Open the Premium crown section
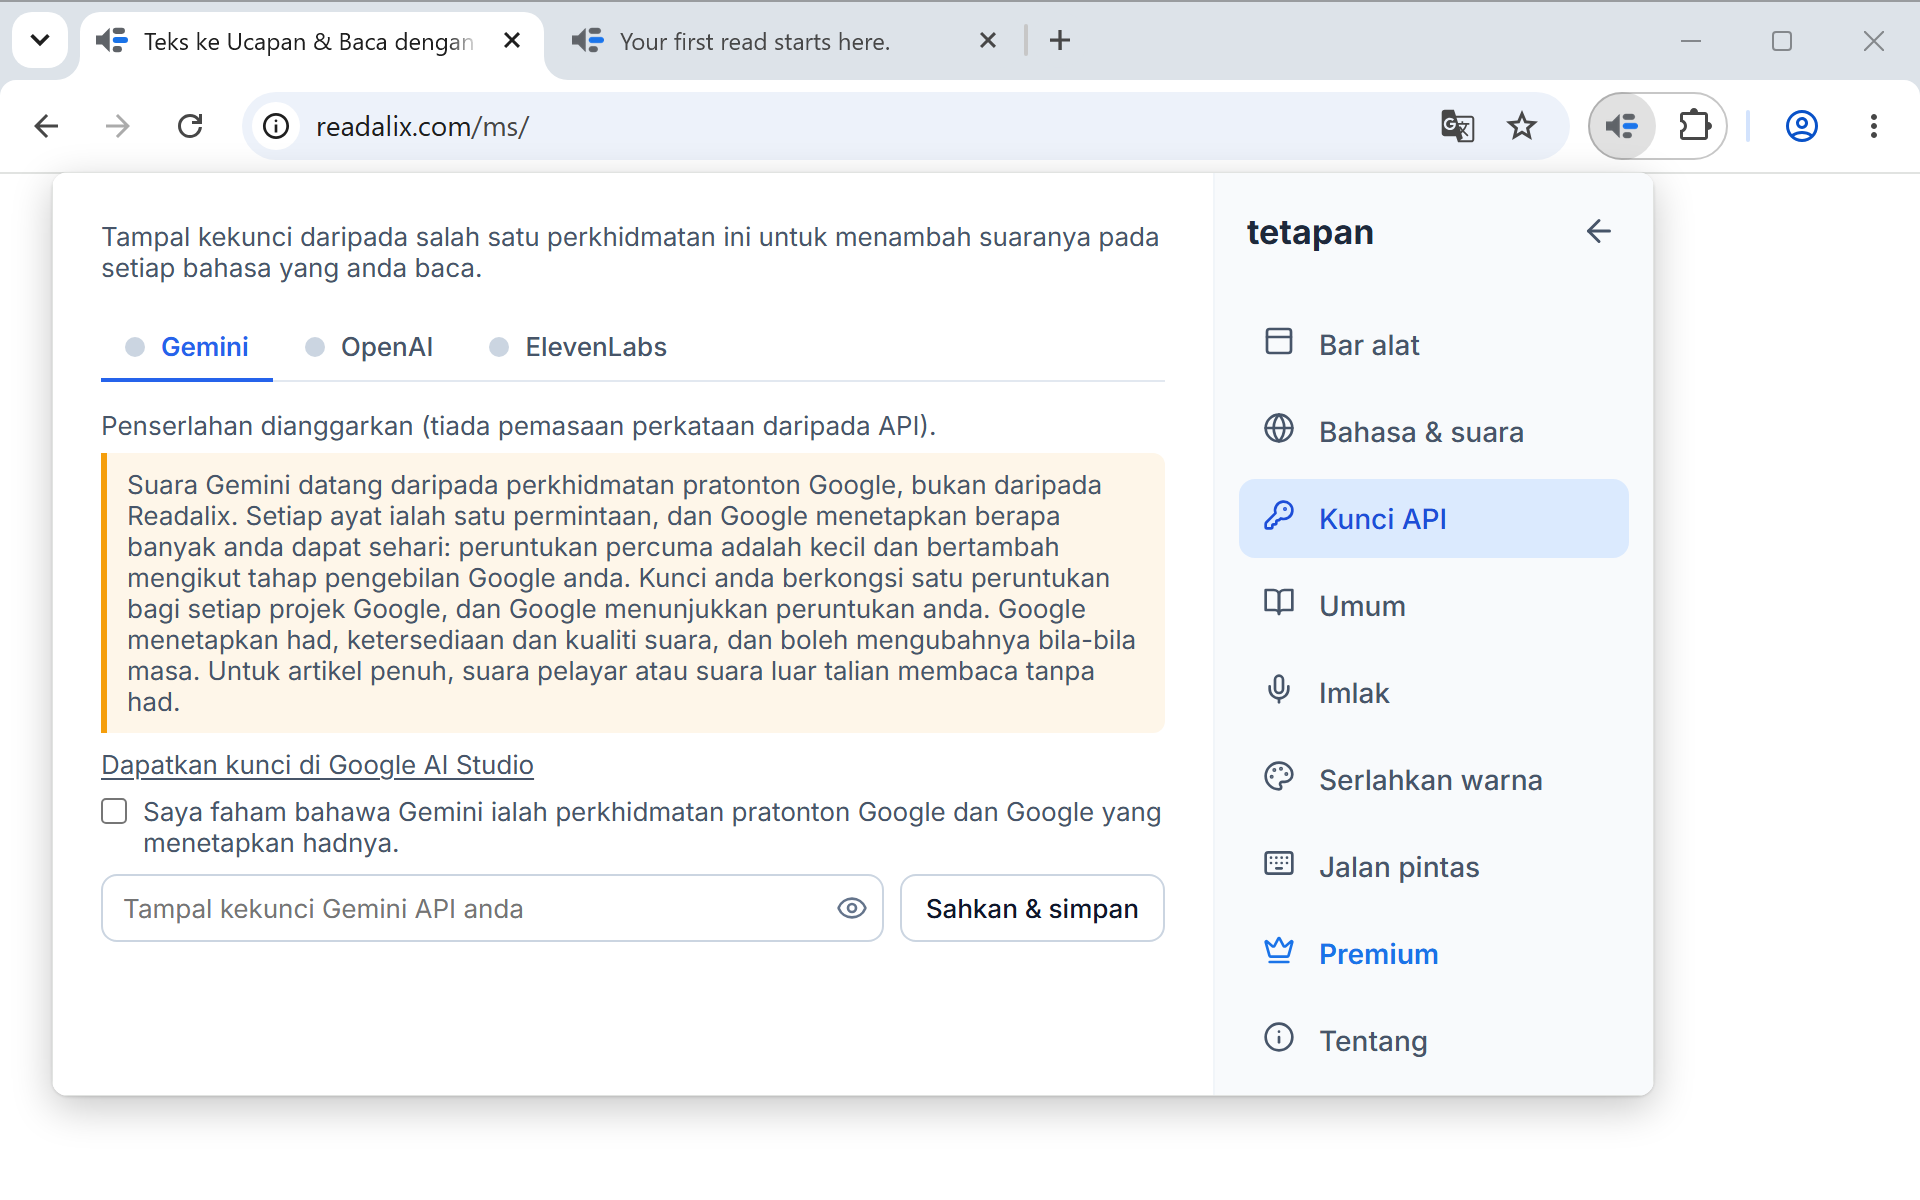Viewport: 1920px width, 1200px height. (1433, 954)
